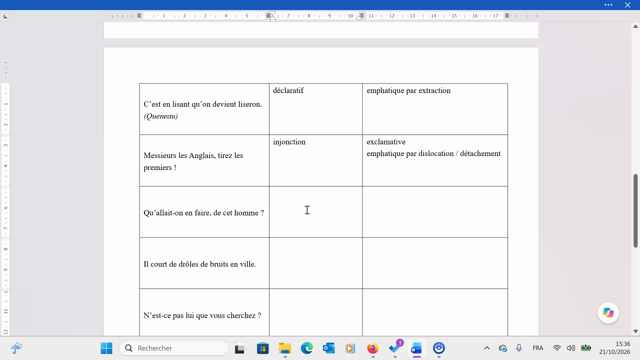This screenshot has height=360, width=640.
Task: Show hidden system tray icons
Action: click(x=487, y=348)
